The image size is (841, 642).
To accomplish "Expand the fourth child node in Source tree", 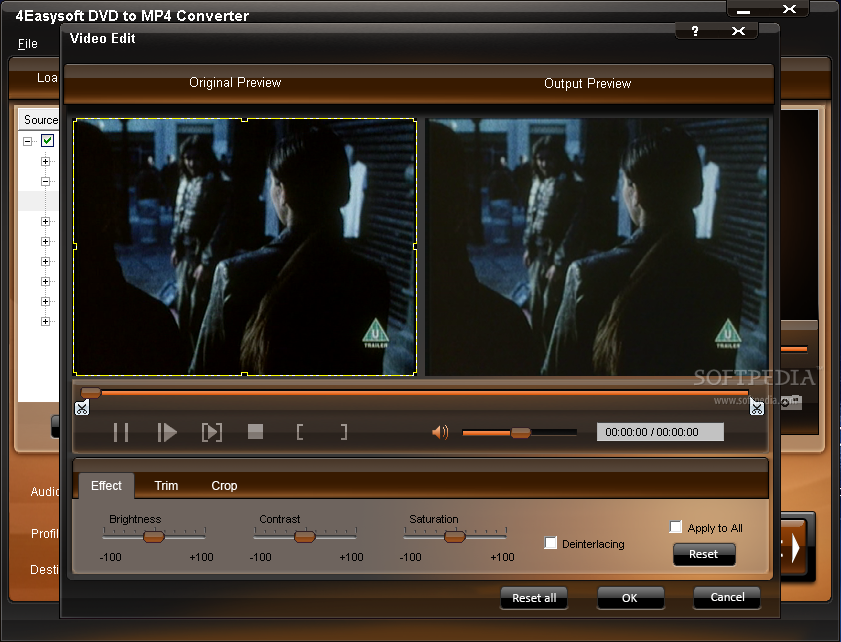I will (46, 241).
